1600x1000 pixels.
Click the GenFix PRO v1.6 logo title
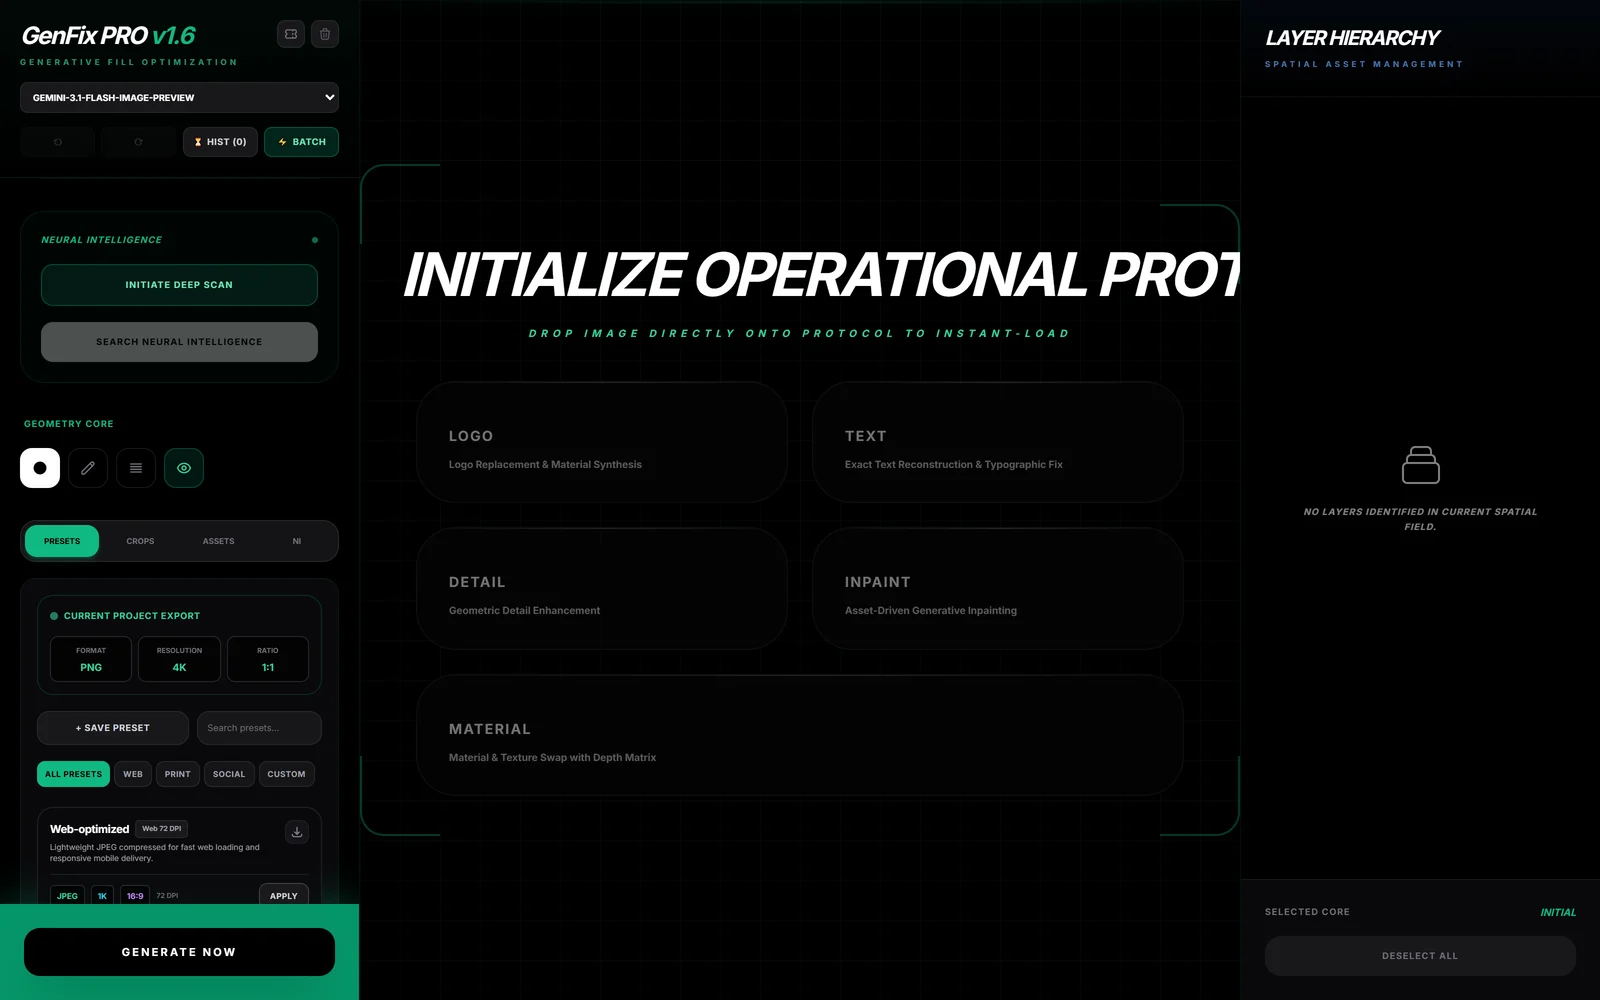pyautogui.click(x=109, y=35)
